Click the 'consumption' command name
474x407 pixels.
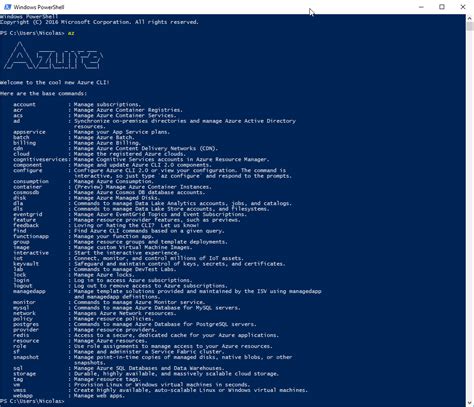tap(31, 181)
